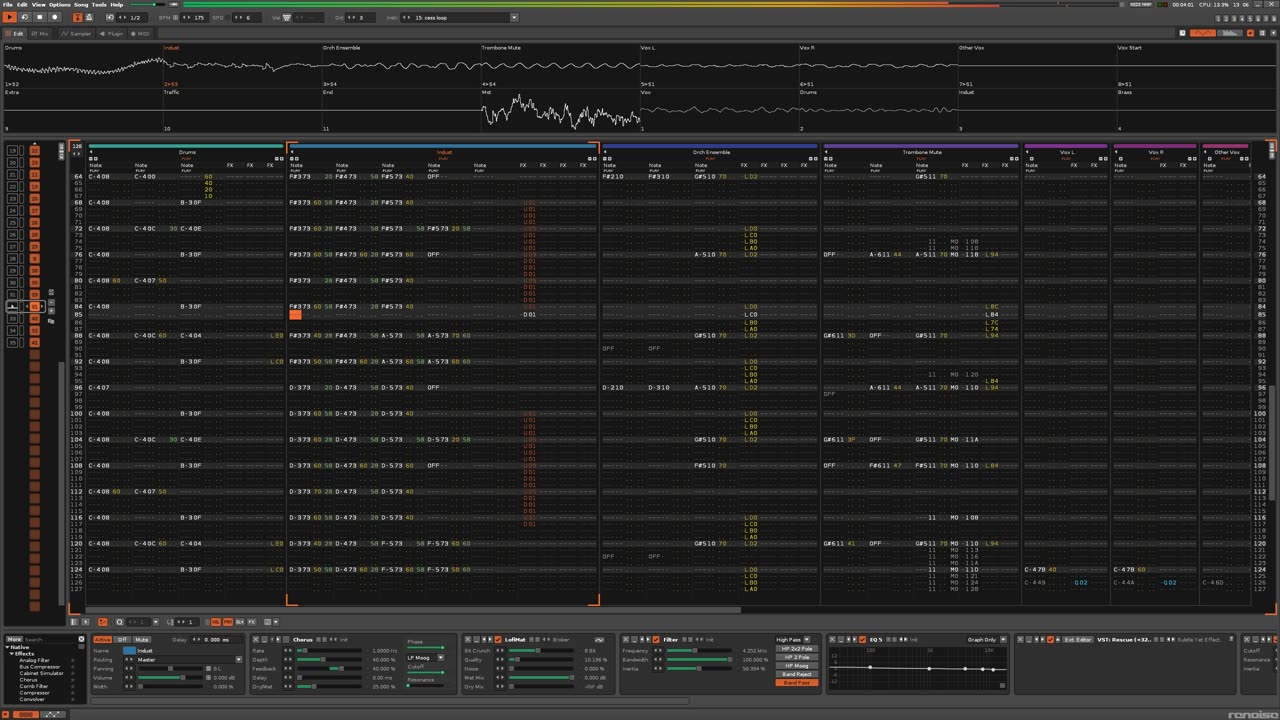Switch to the MIDI tab

[x=139, y=34]
